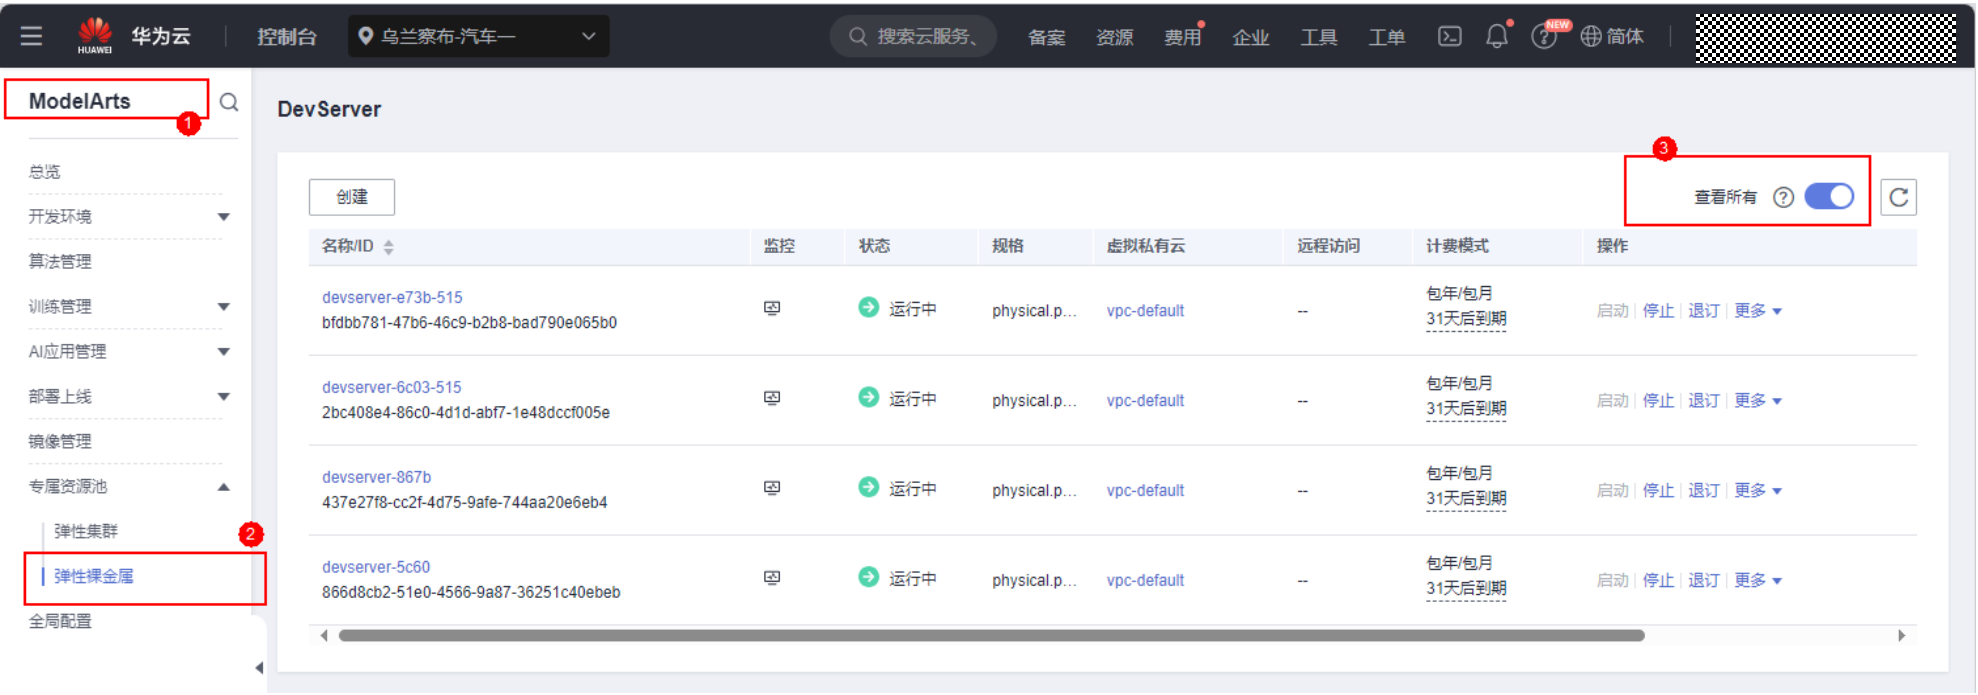Click the scrollbar left arrow under the table
The height and width of the screenshot is (695, 1978).
click(324, 635)
